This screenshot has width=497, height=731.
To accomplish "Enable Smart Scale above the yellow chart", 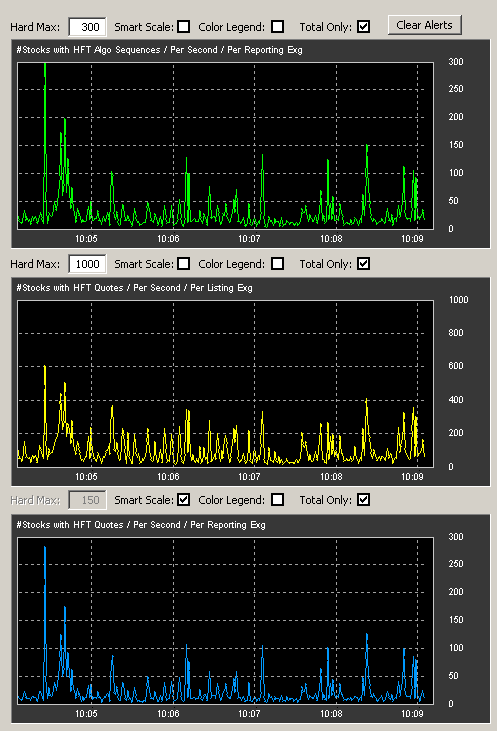I will pos(184,264).
